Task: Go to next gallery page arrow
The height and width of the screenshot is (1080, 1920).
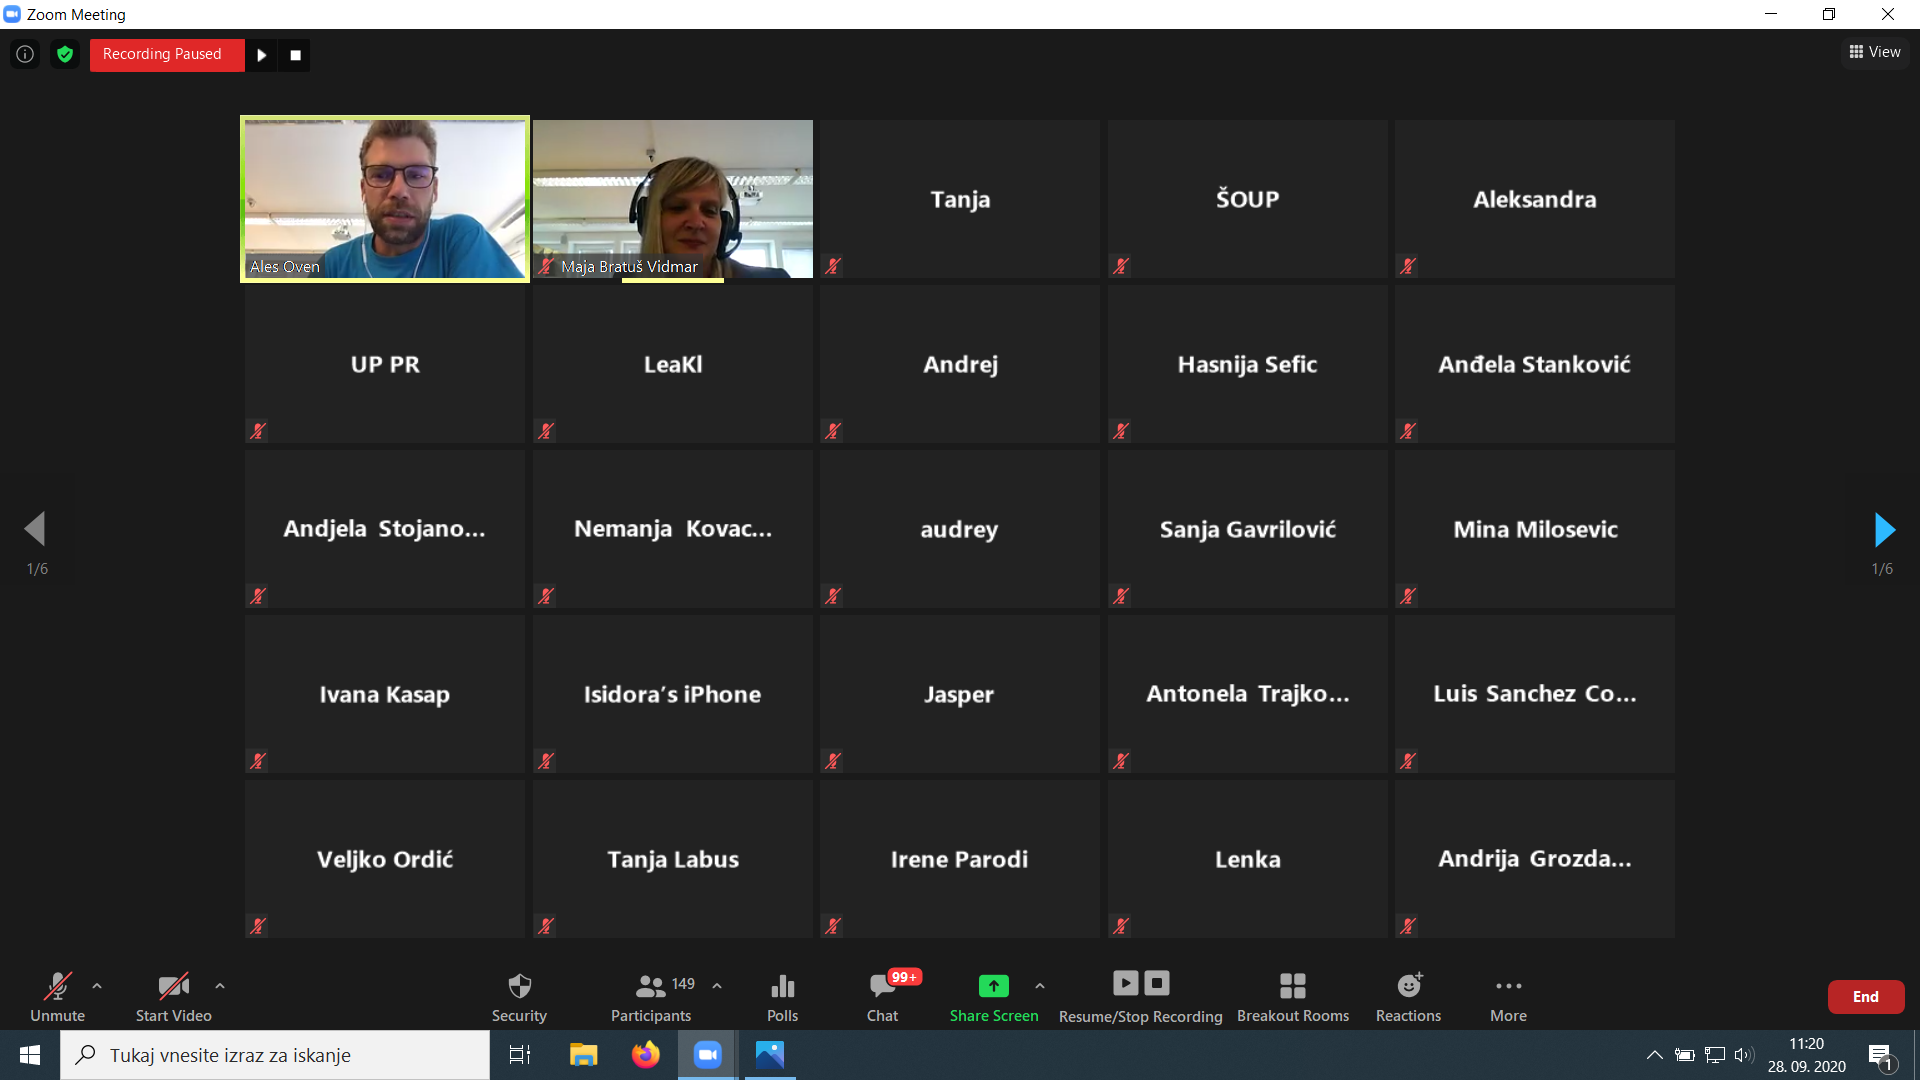Action: click(x=1884, y=530)
